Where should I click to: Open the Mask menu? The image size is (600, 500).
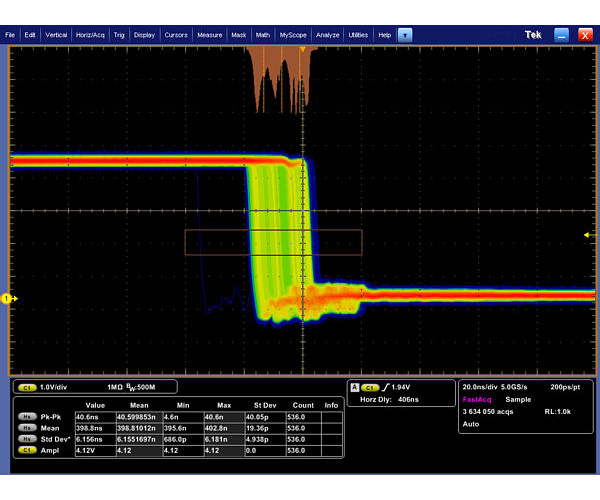click(239, 35)
